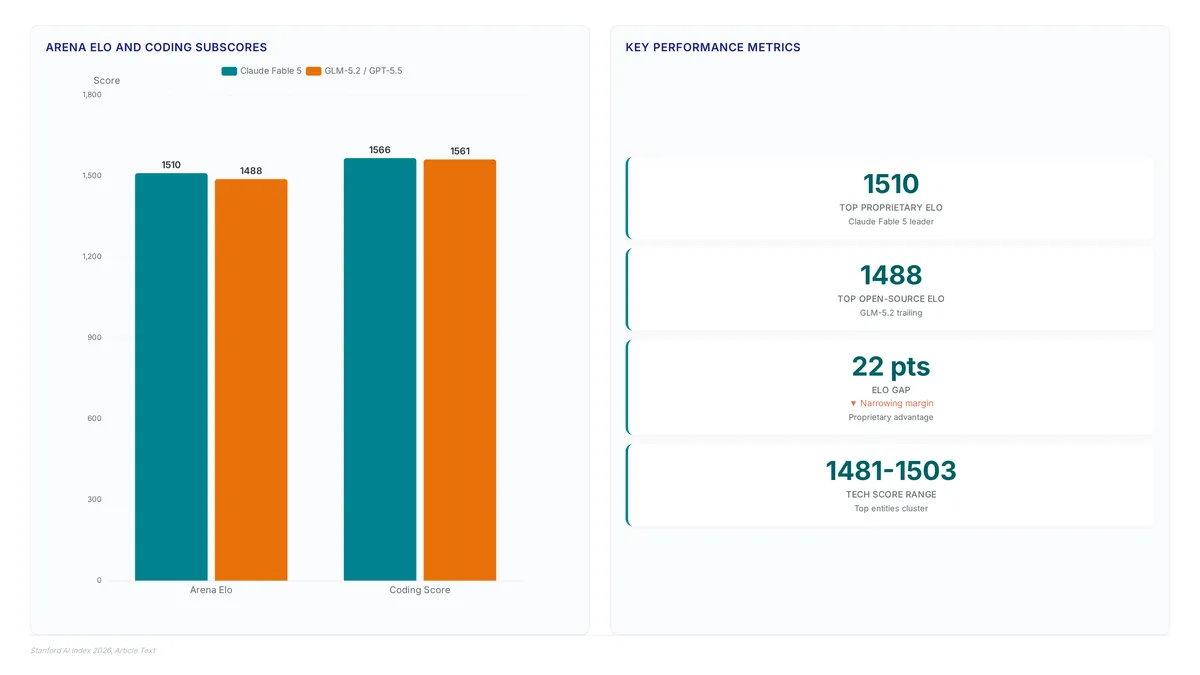Toggle the GLM-5.2 / GPT-5.5 legend swatch
The image size is (1200, 675).
[x=313, y=71]
